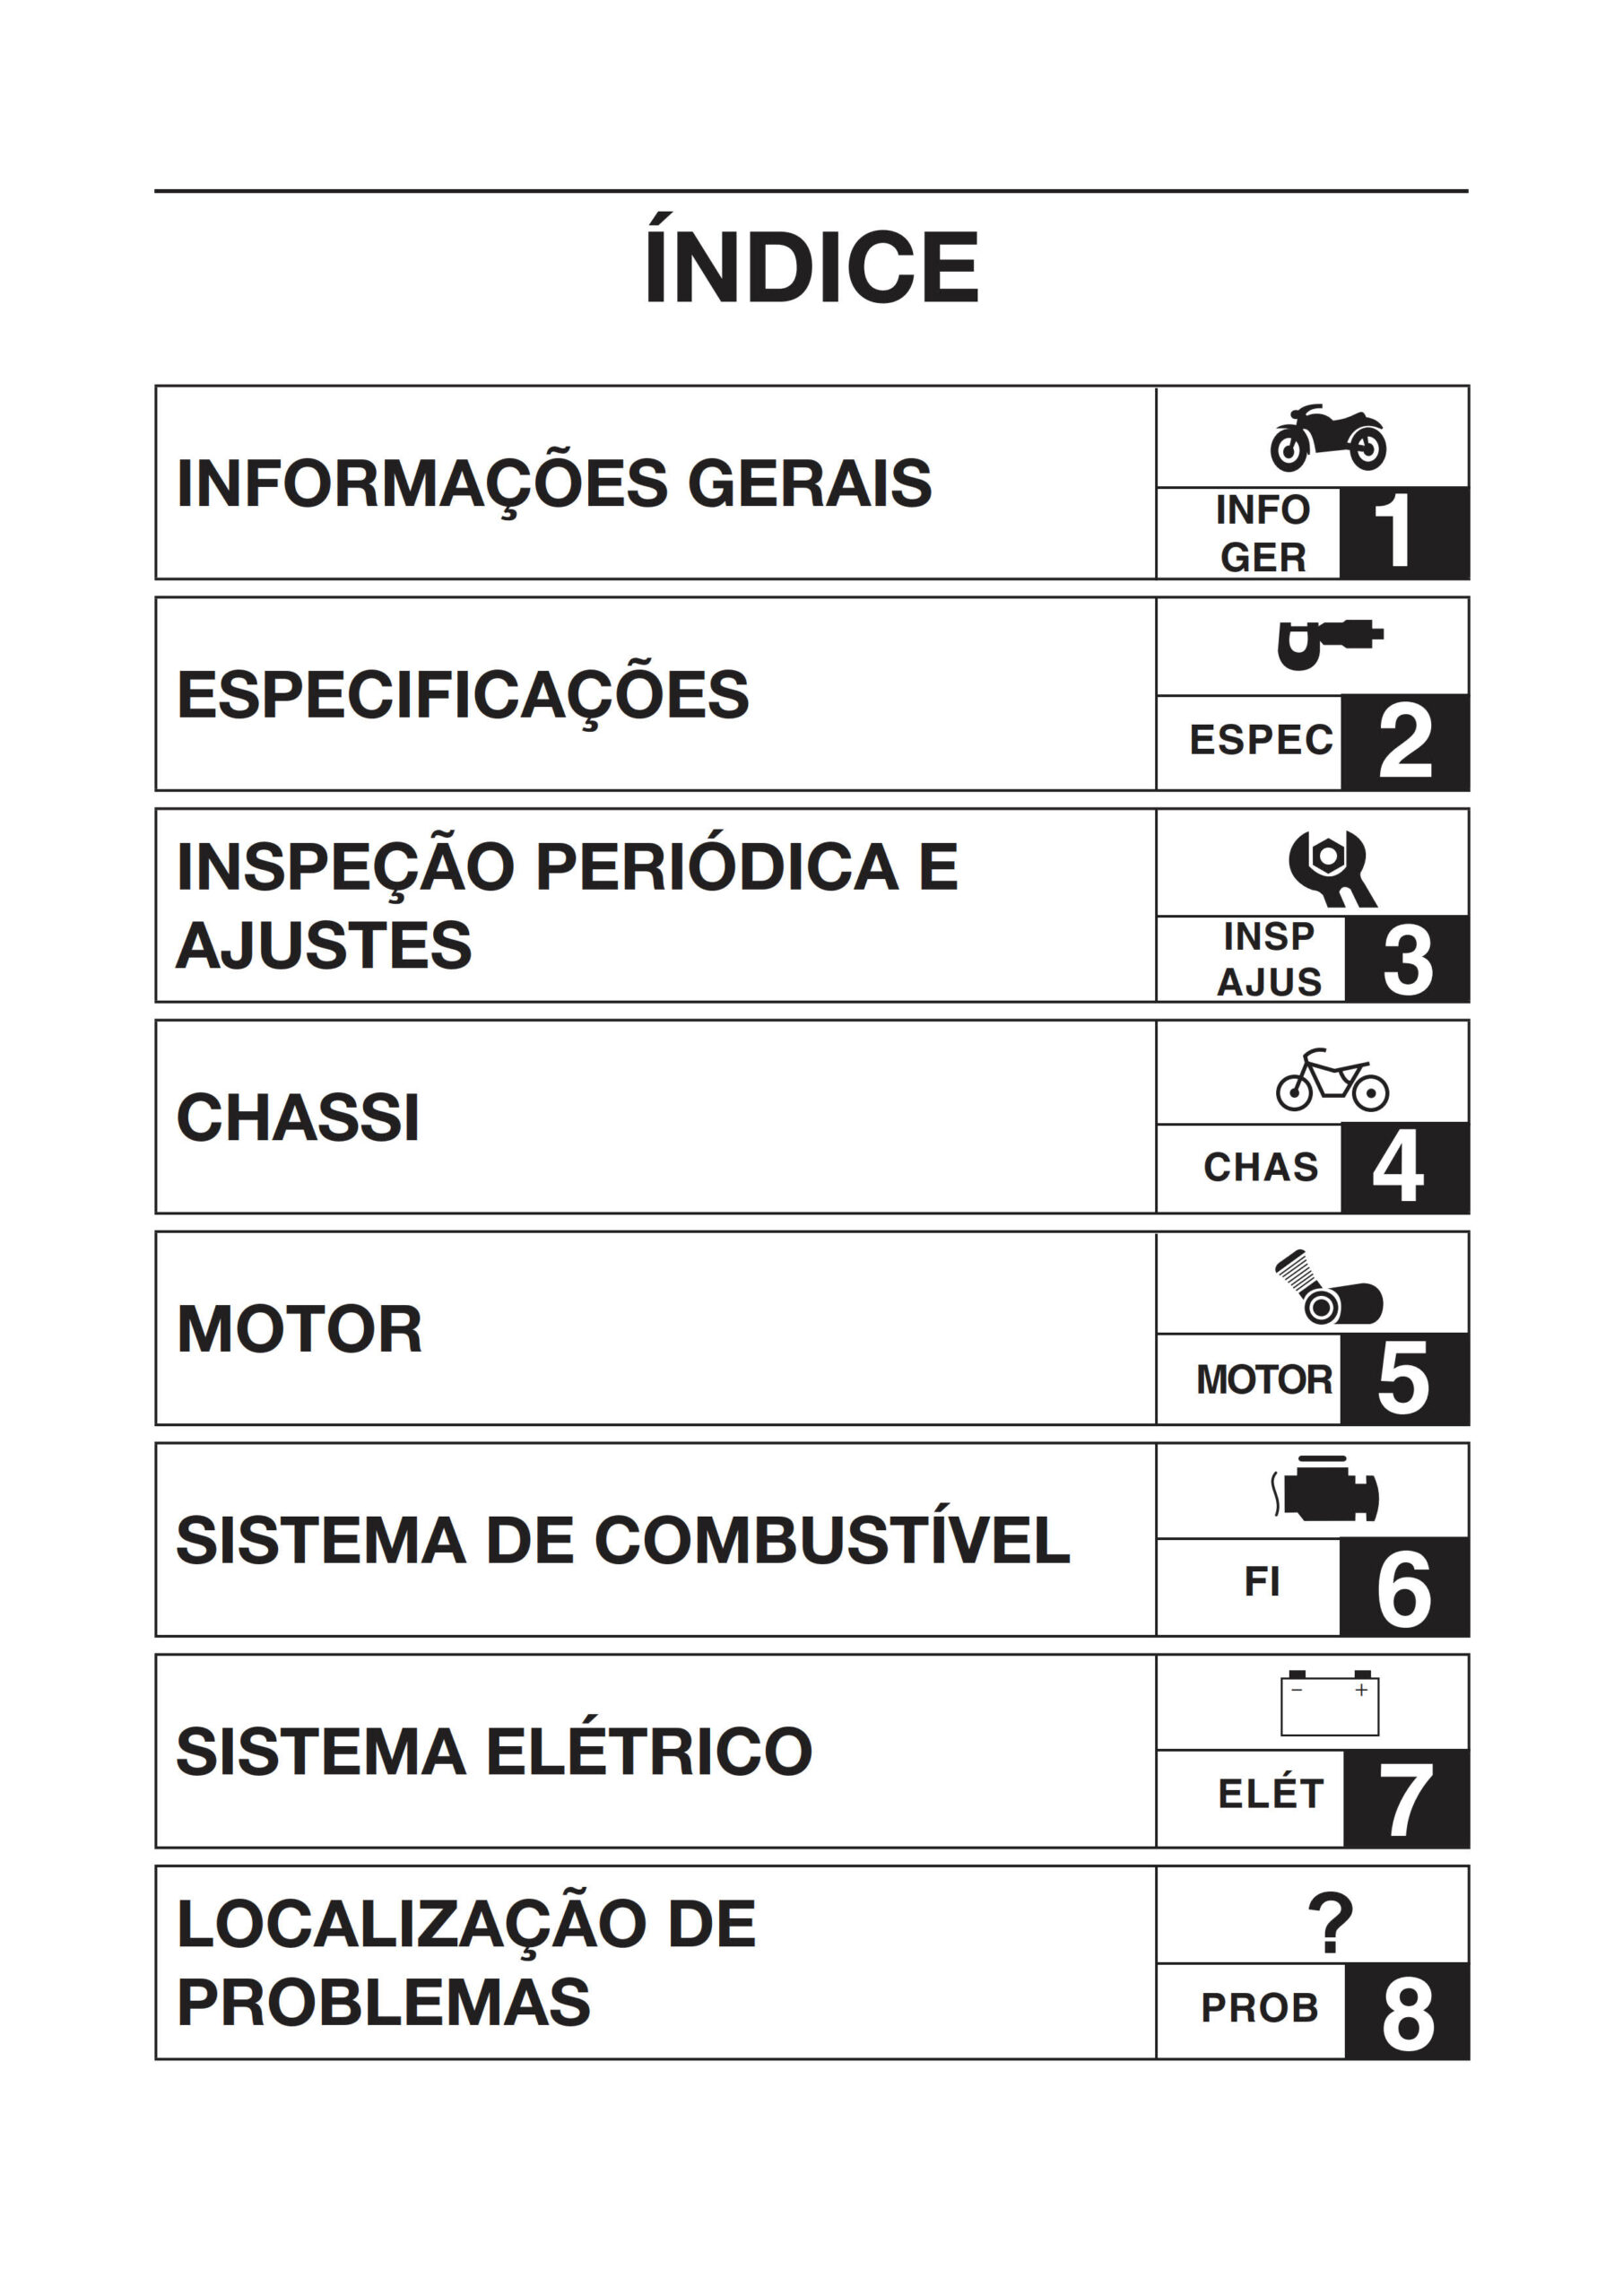Click the engine cylinder motor icon

(1328, 1288)
